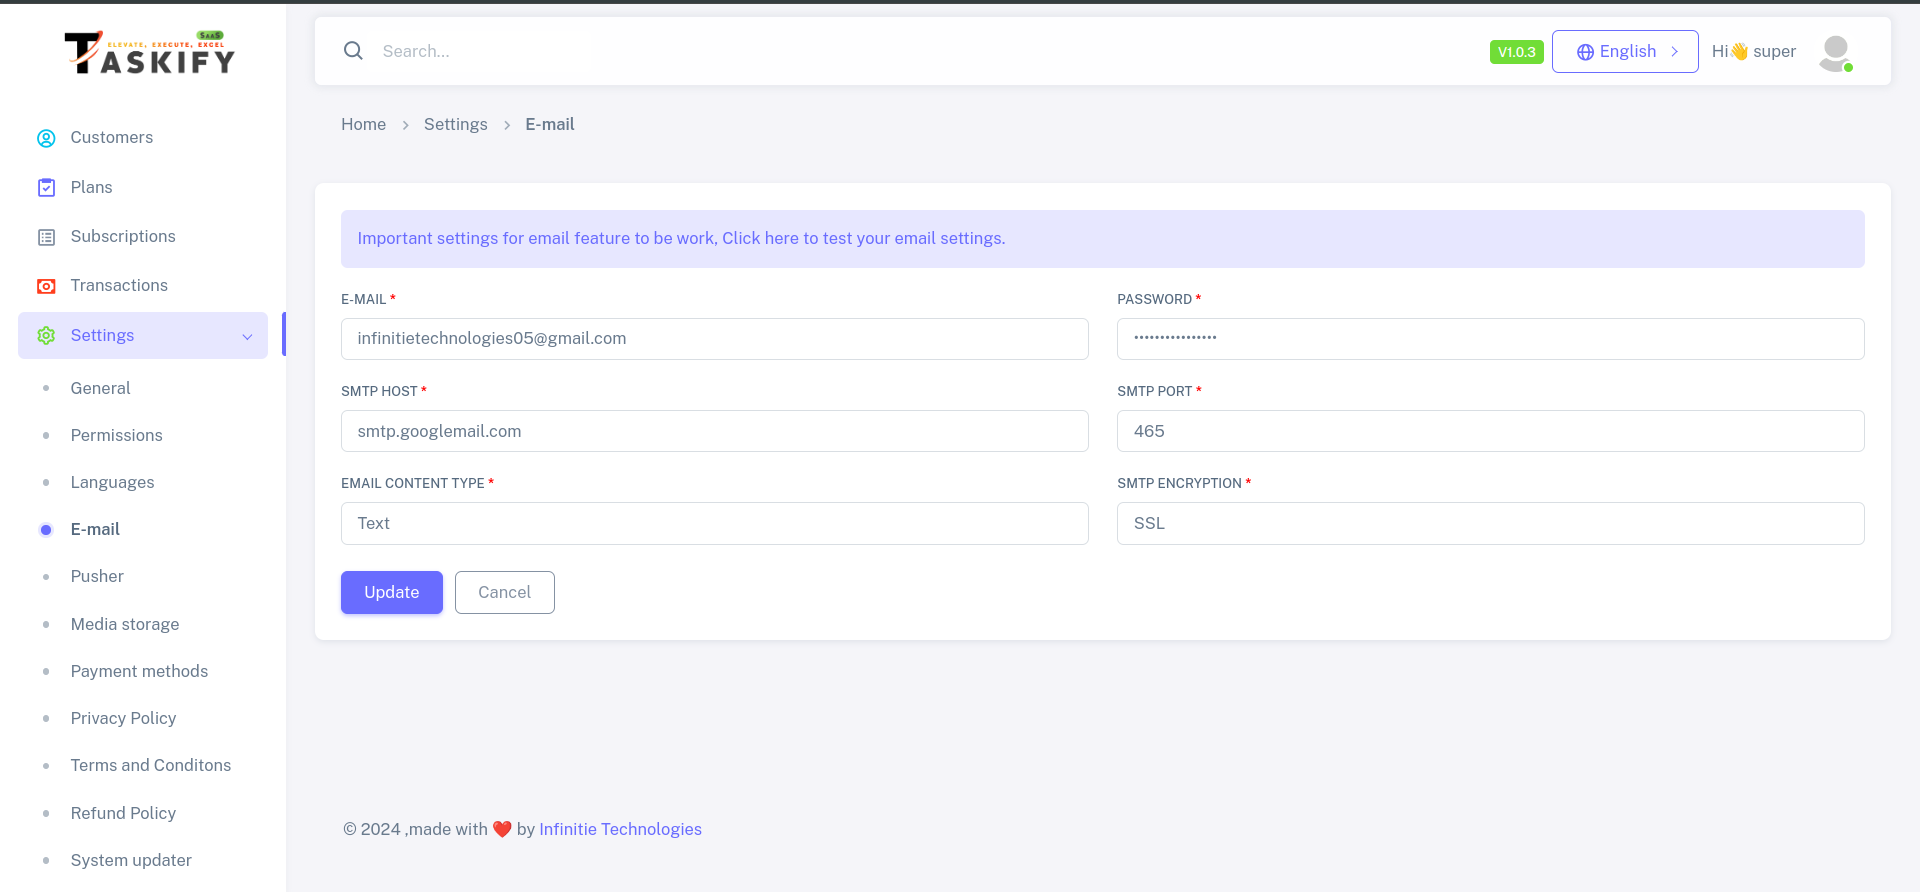Click the Settings gear icon
The height and width of the screenshot is (892, 1920).
46,336
